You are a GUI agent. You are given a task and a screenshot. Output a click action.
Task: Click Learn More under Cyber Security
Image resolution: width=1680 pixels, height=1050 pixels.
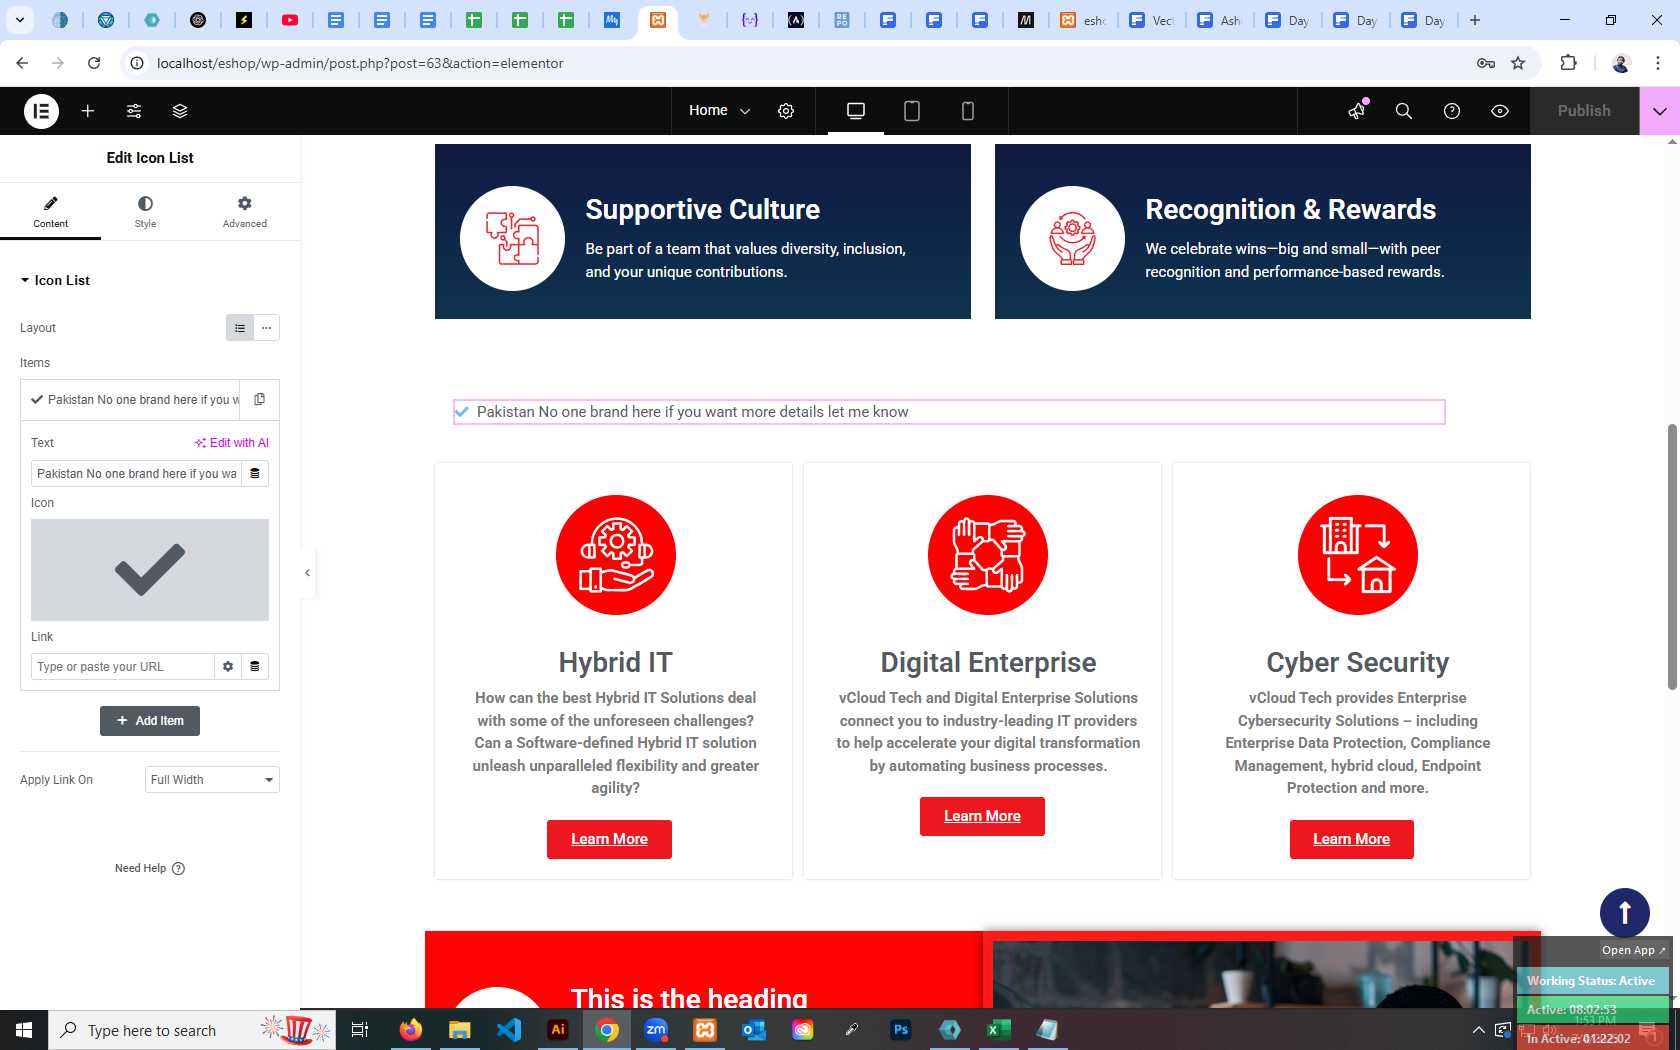click(x=1351, y=839)
